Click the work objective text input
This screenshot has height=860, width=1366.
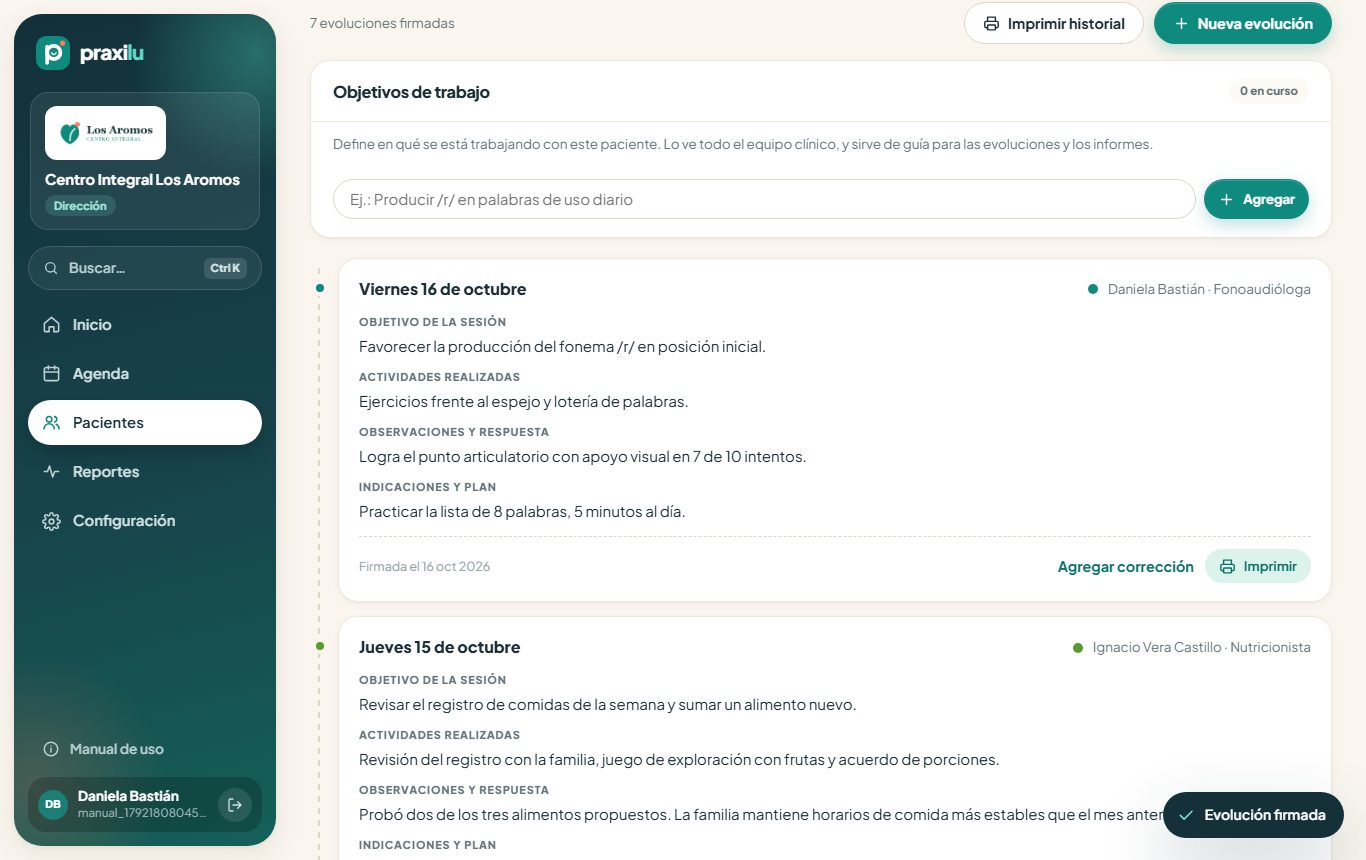(x=764, y=199)
